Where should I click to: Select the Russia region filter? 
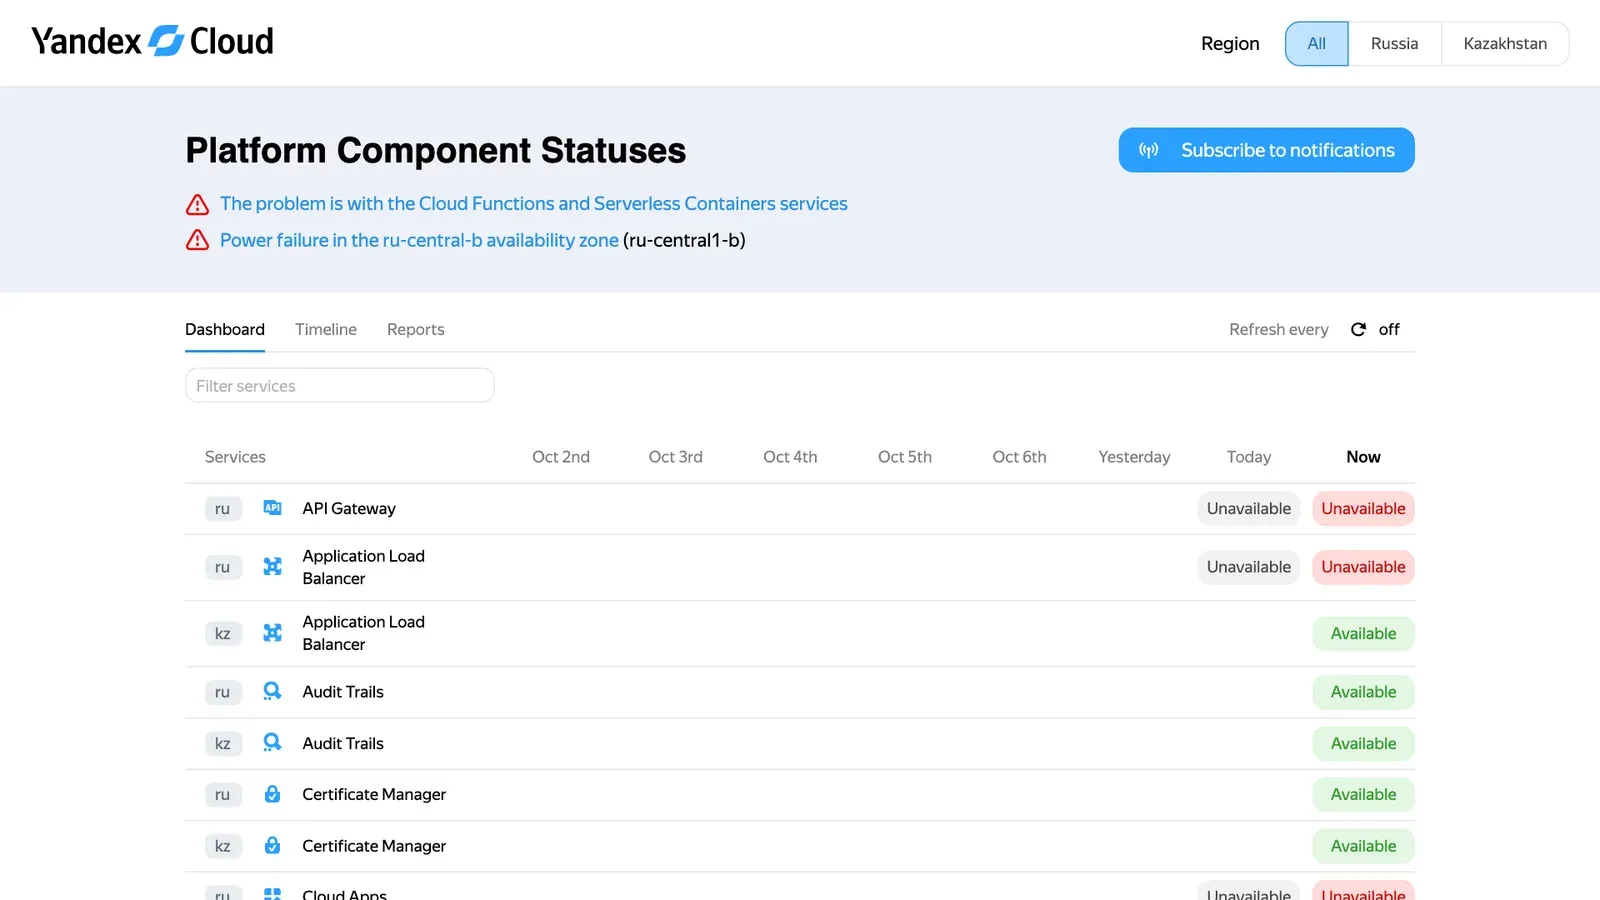(1395, 44)
